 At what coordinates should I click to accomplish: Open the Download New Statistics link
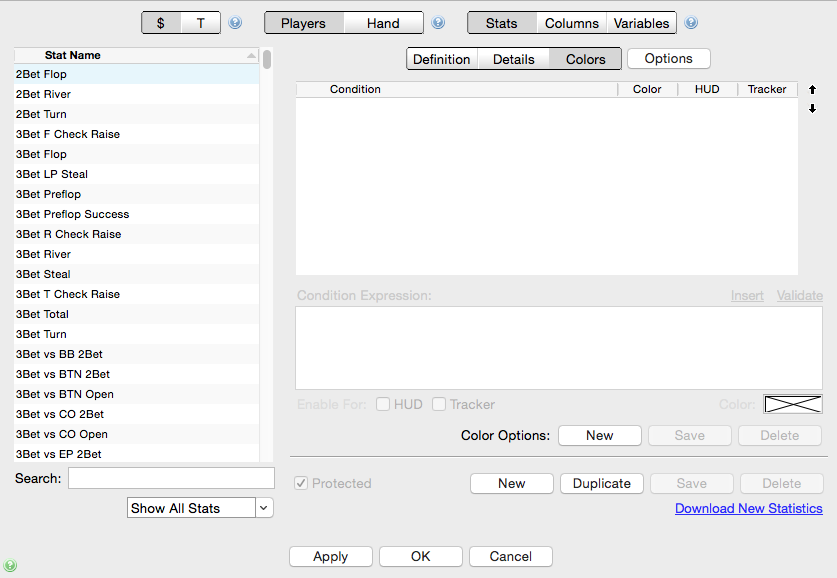pyautogui.click(x=749, y=508)
